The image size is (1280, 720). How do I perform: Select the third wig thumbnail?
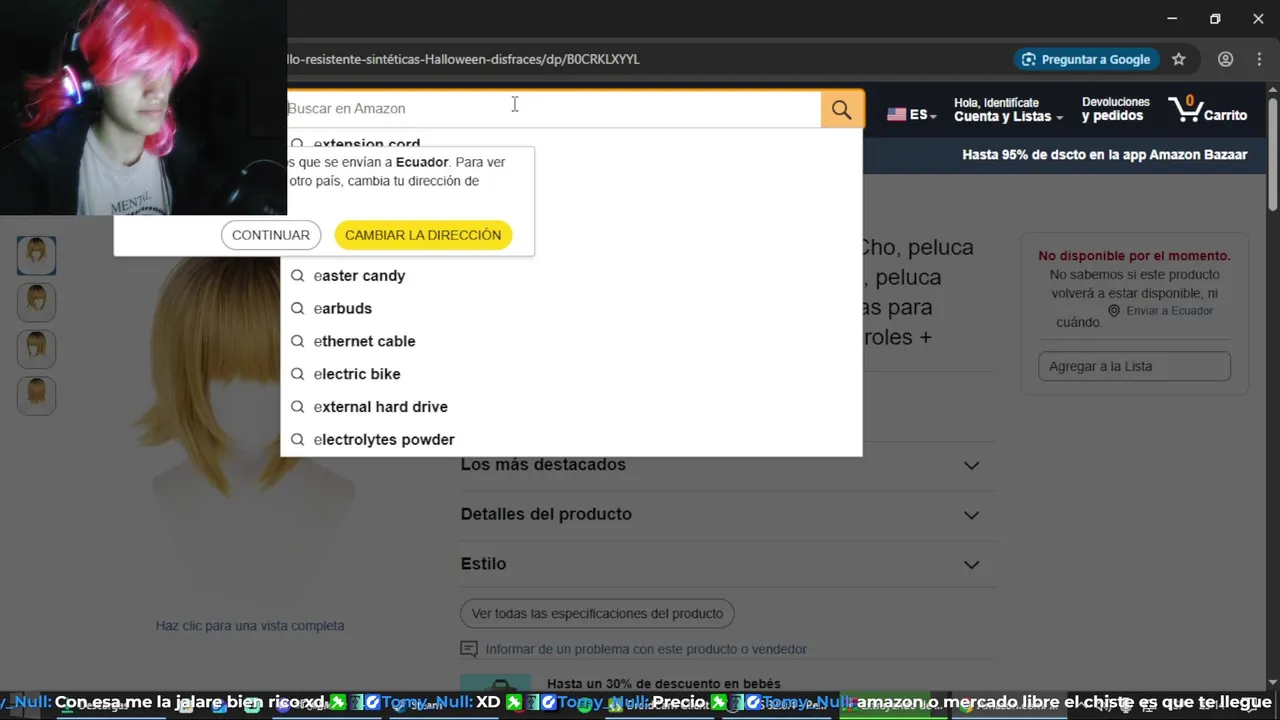36,349
